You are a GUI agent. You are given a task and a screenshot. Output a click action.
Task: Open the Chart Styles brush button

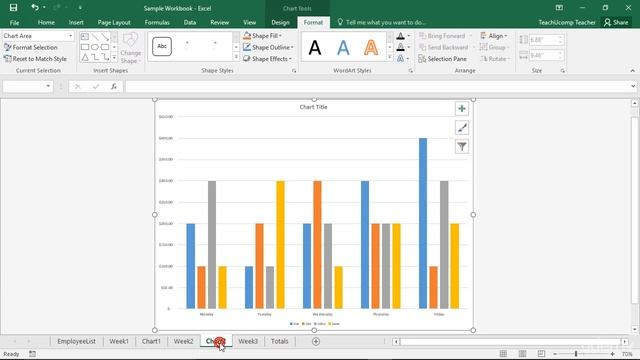pos(462,128)
